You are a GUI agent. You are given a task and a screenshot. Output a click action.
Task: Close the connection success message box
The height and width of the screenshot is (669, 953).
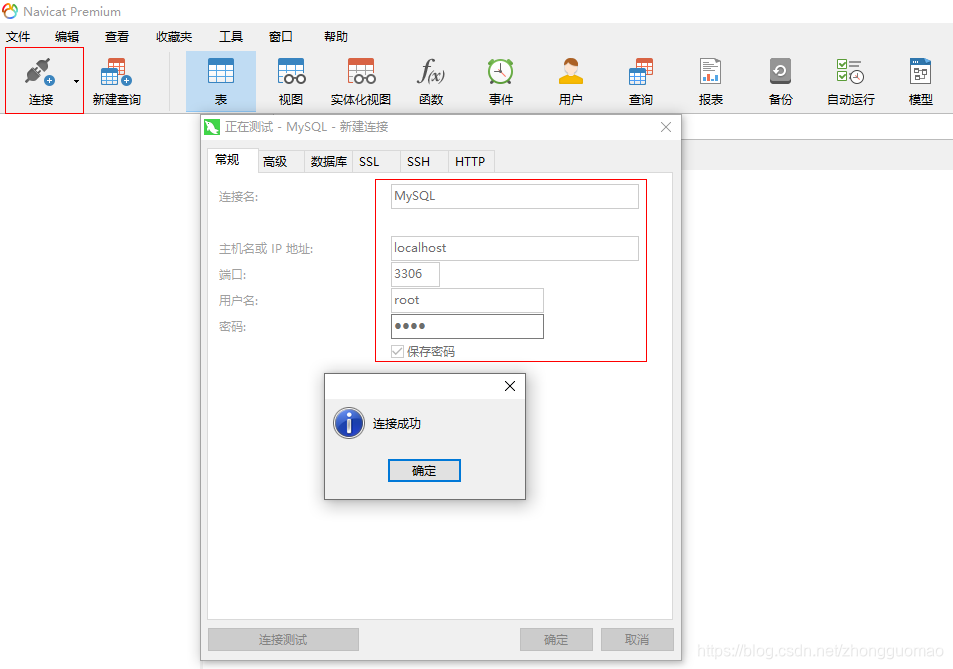coord(510,386)
